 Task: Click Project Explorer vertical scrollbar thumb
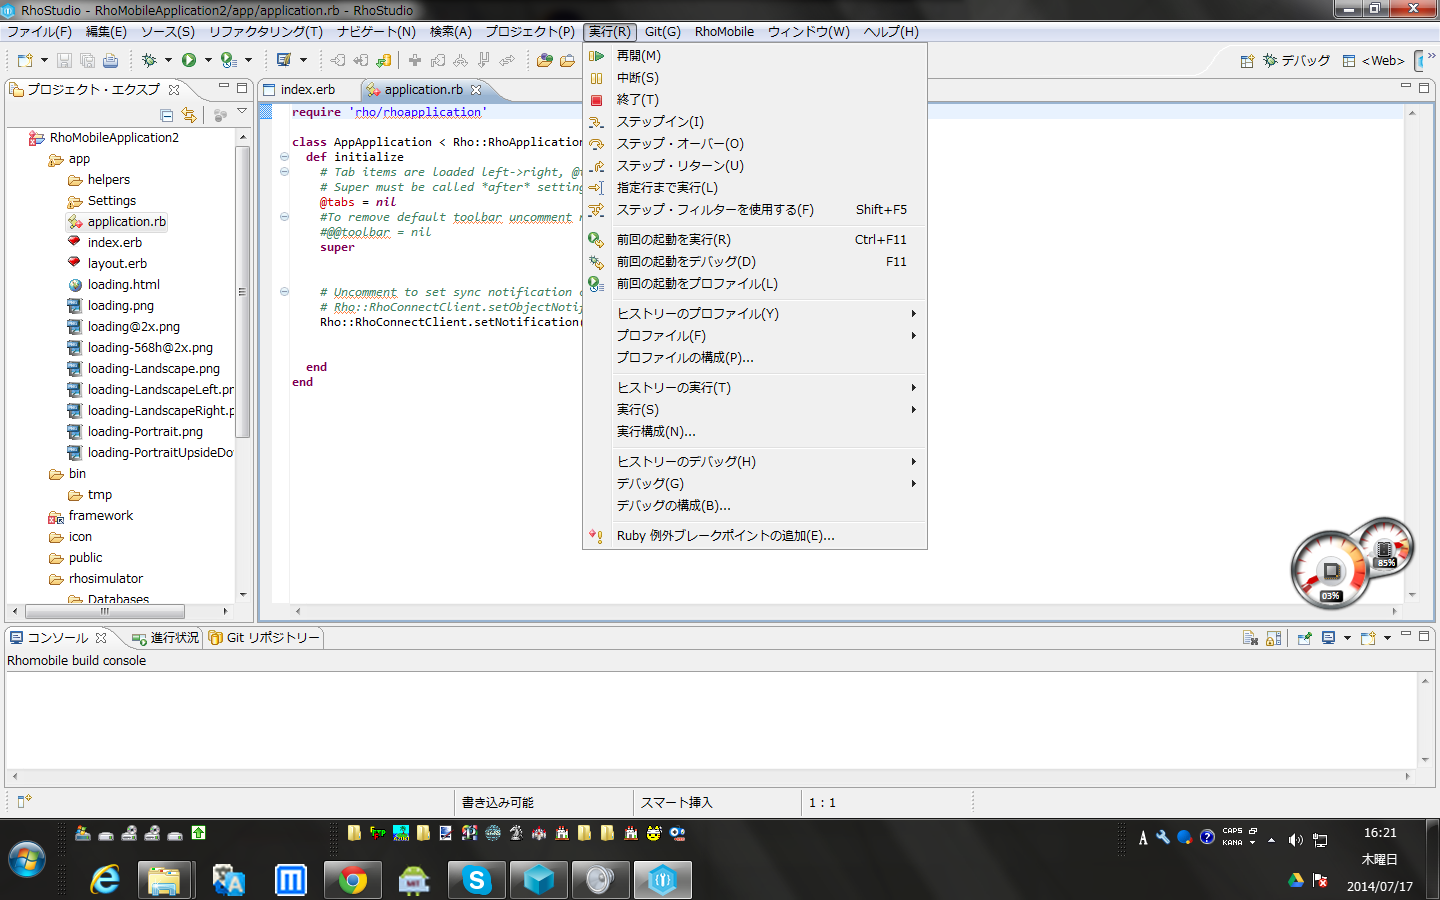[x=242, y=291]
